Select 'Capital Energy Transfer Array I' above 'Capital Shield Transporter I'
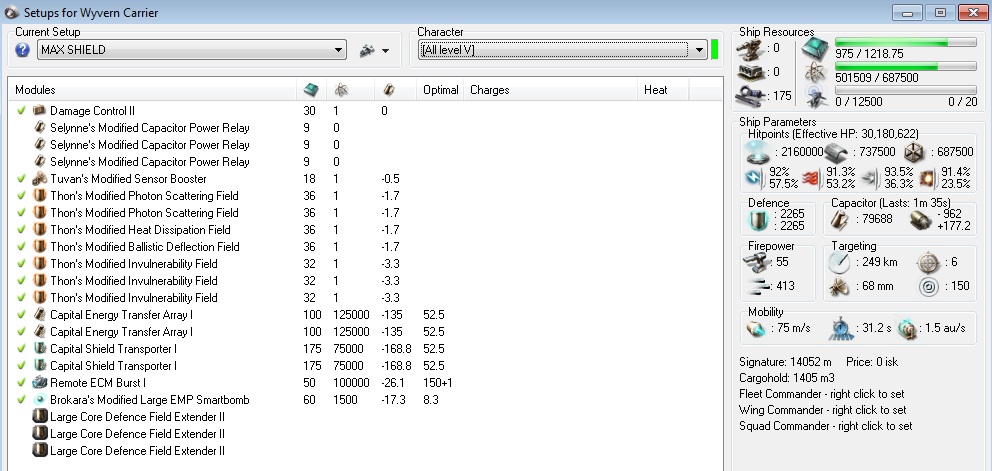The height and width of the screenshot is (471, 992). pyautogui.click(x=121, y=332)
